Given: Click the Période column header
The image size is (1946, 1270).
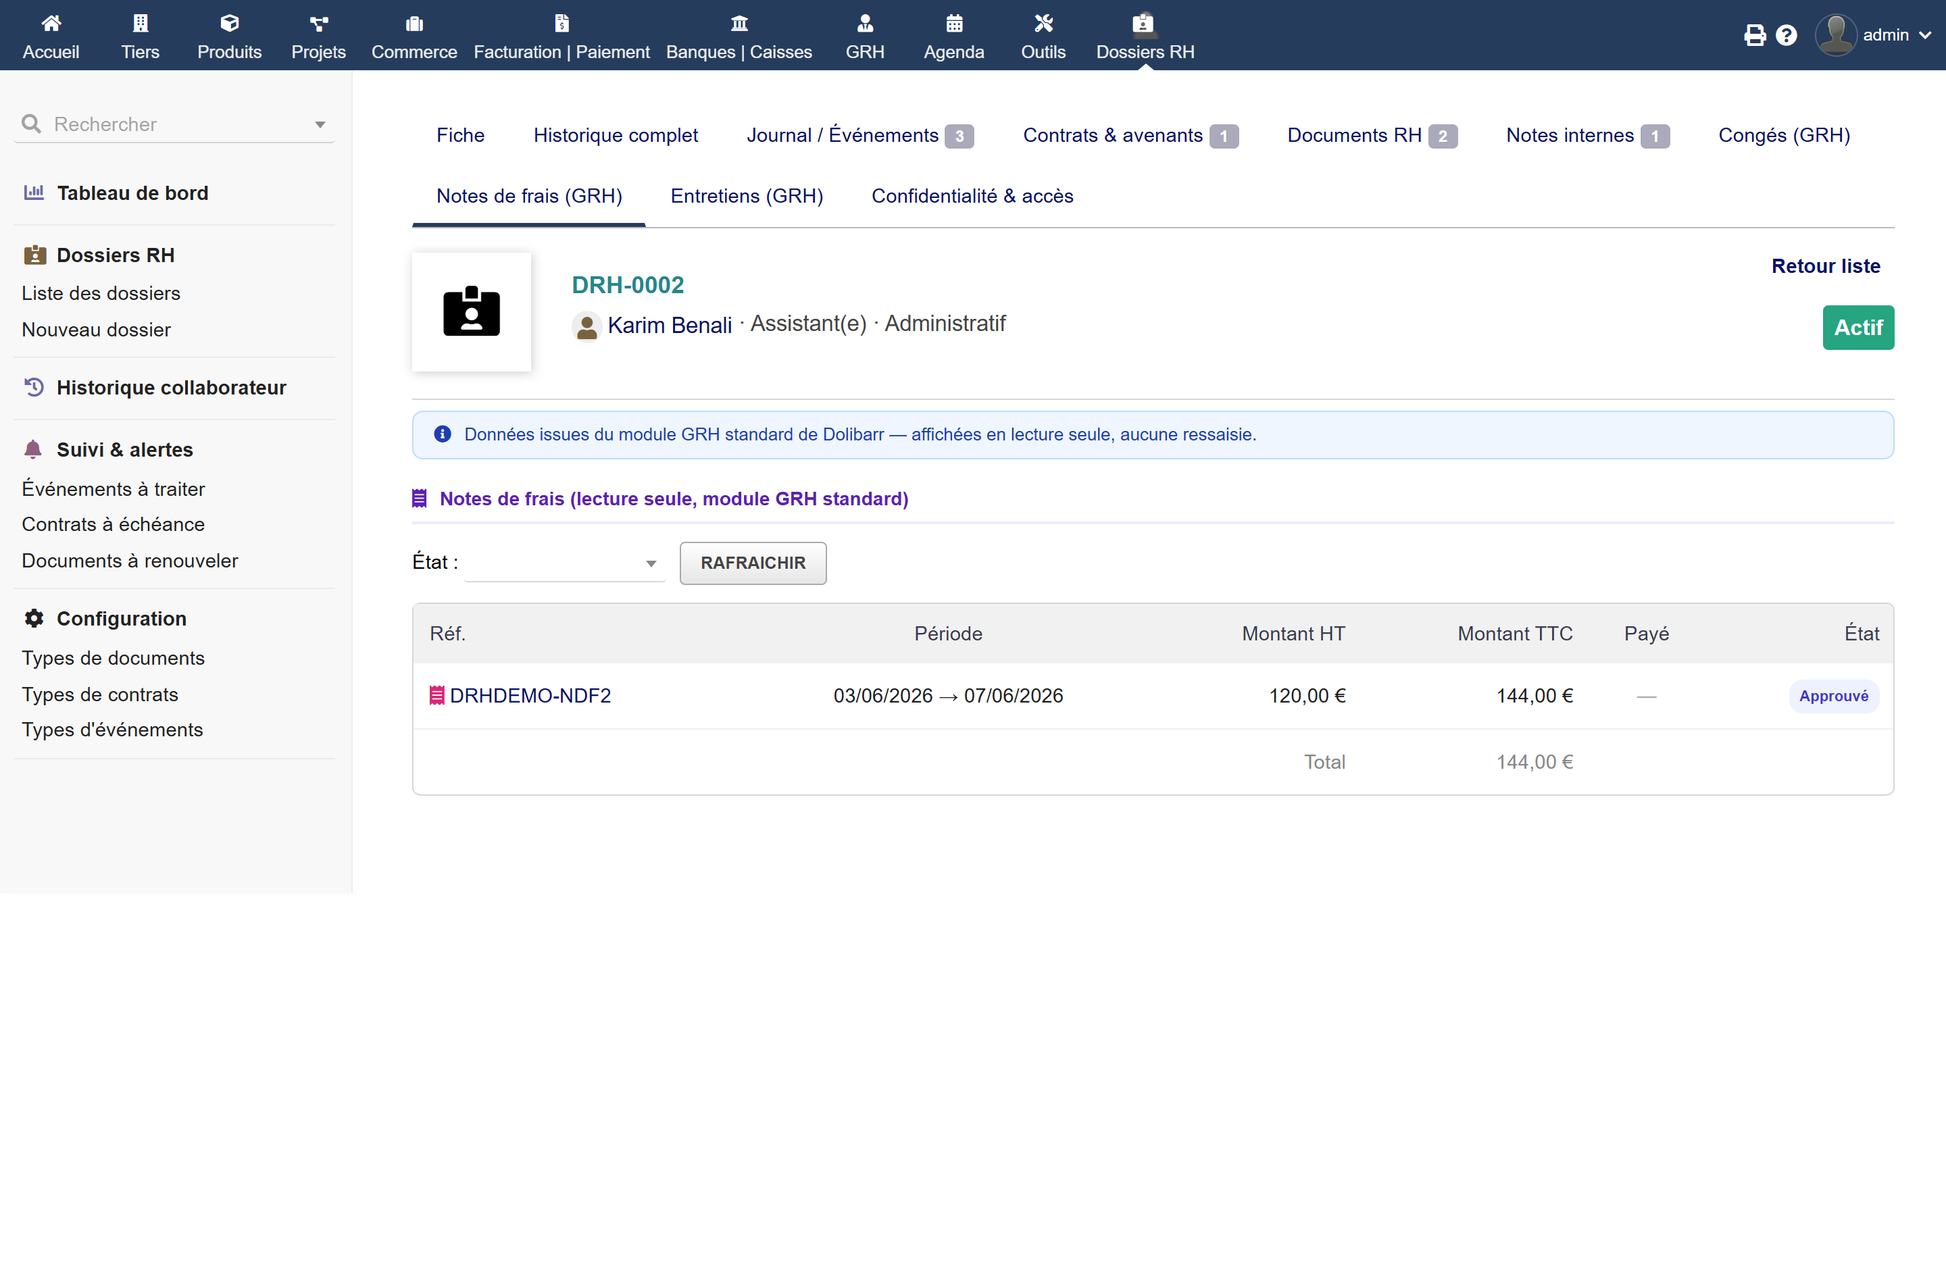Looking at the screenshot, I should coord(947,633).
